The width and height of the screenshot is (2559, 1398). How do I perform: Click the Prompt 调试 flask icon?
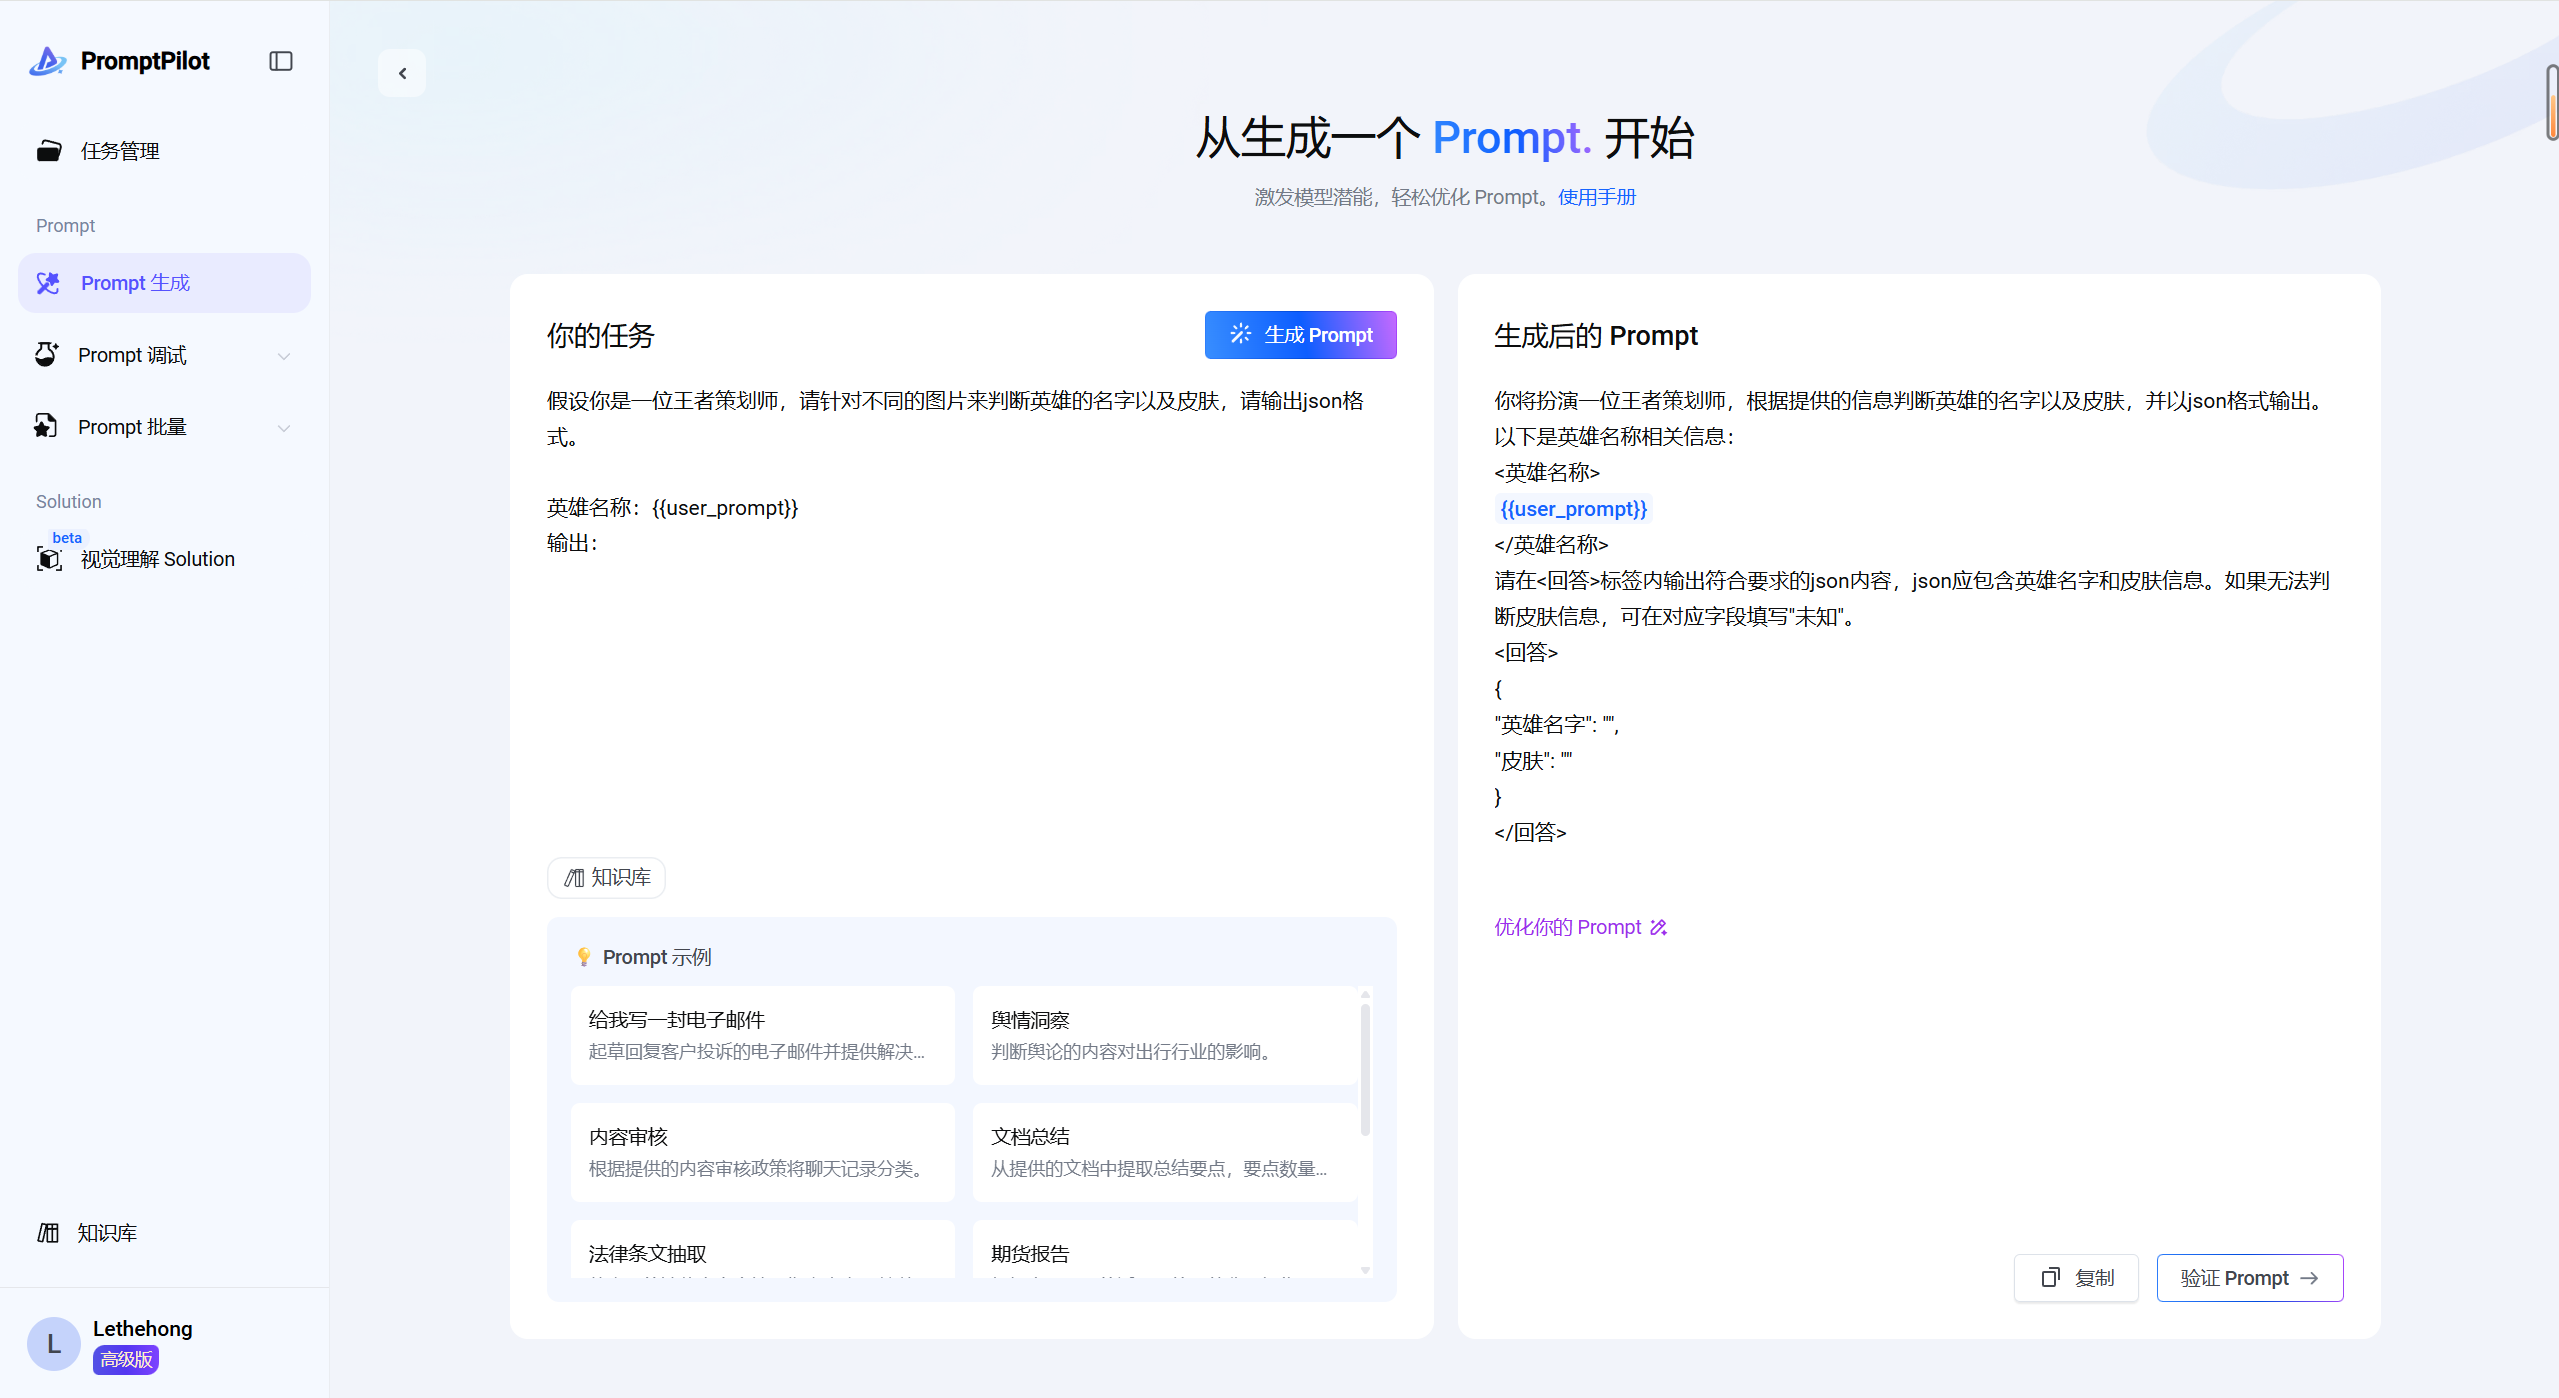click(x=46, y=355)
